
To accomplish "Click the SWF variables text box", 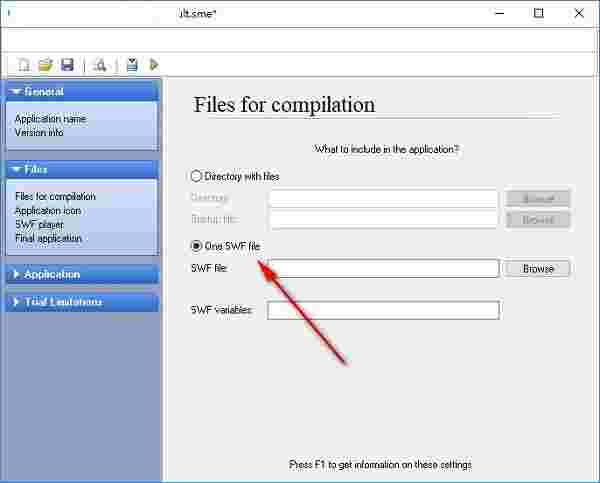I will pyautogui.click(x=383, y=310).
